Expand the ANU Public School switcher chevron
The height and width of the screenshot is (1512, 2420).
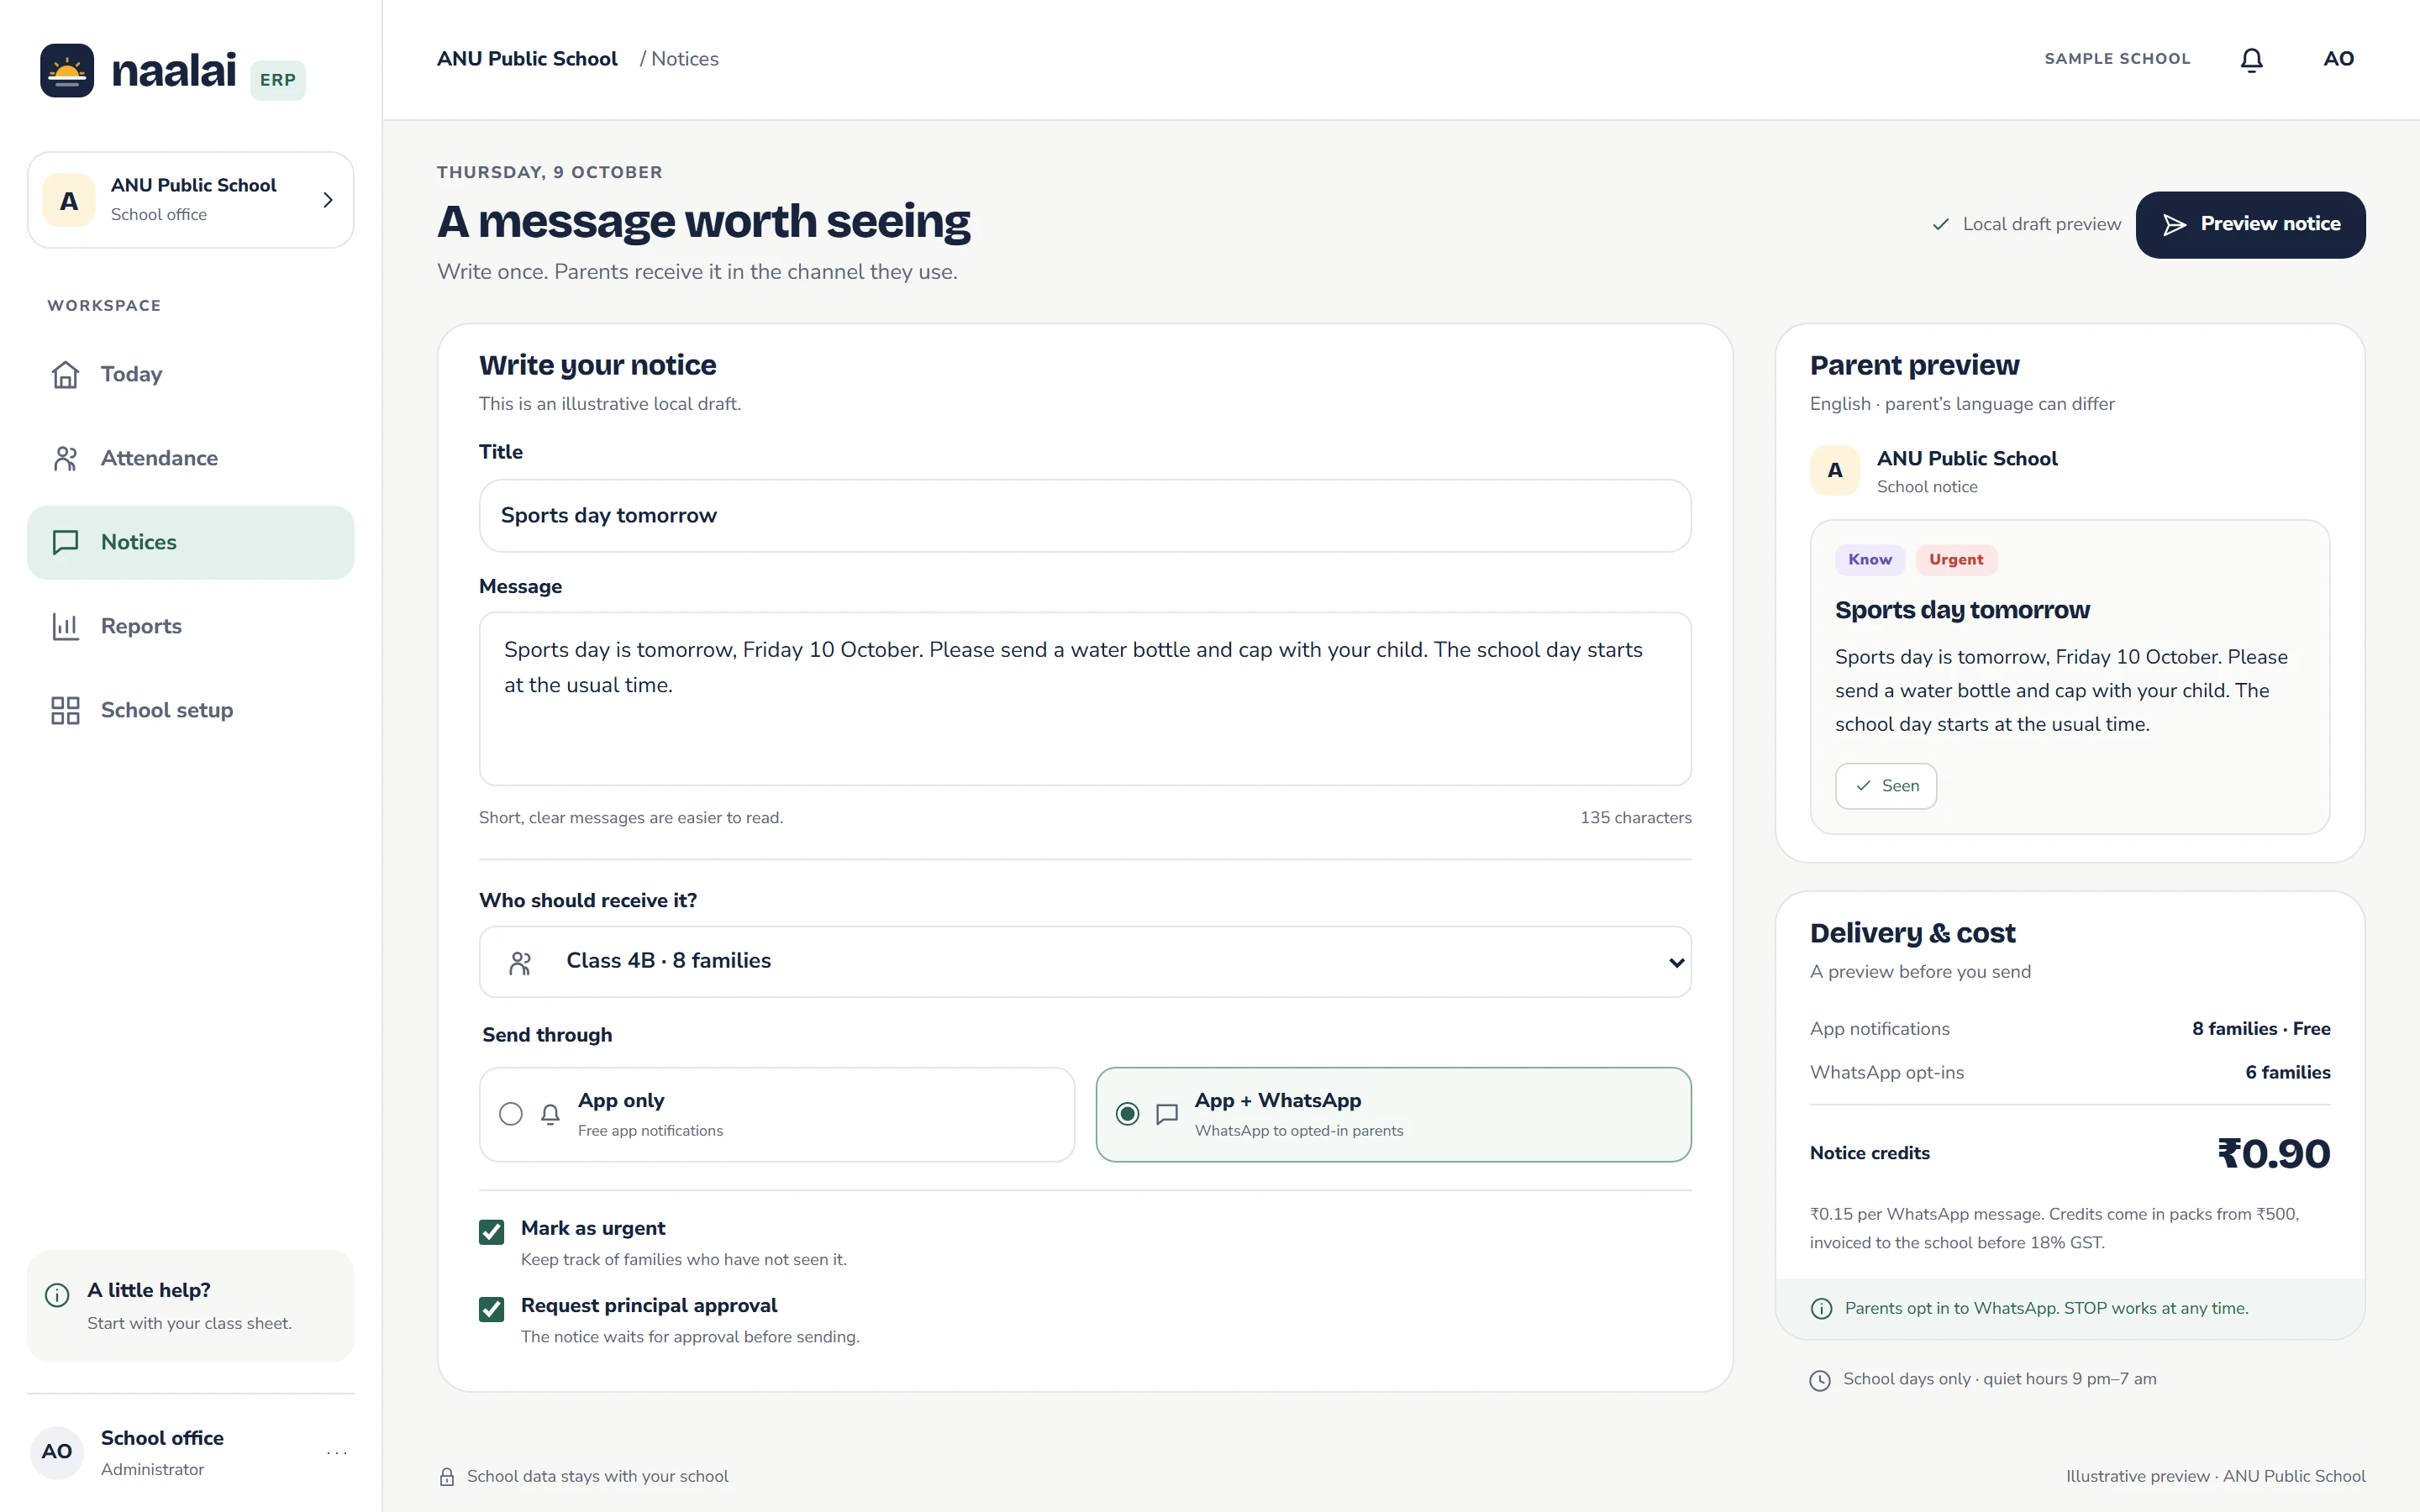coord(328,200)
